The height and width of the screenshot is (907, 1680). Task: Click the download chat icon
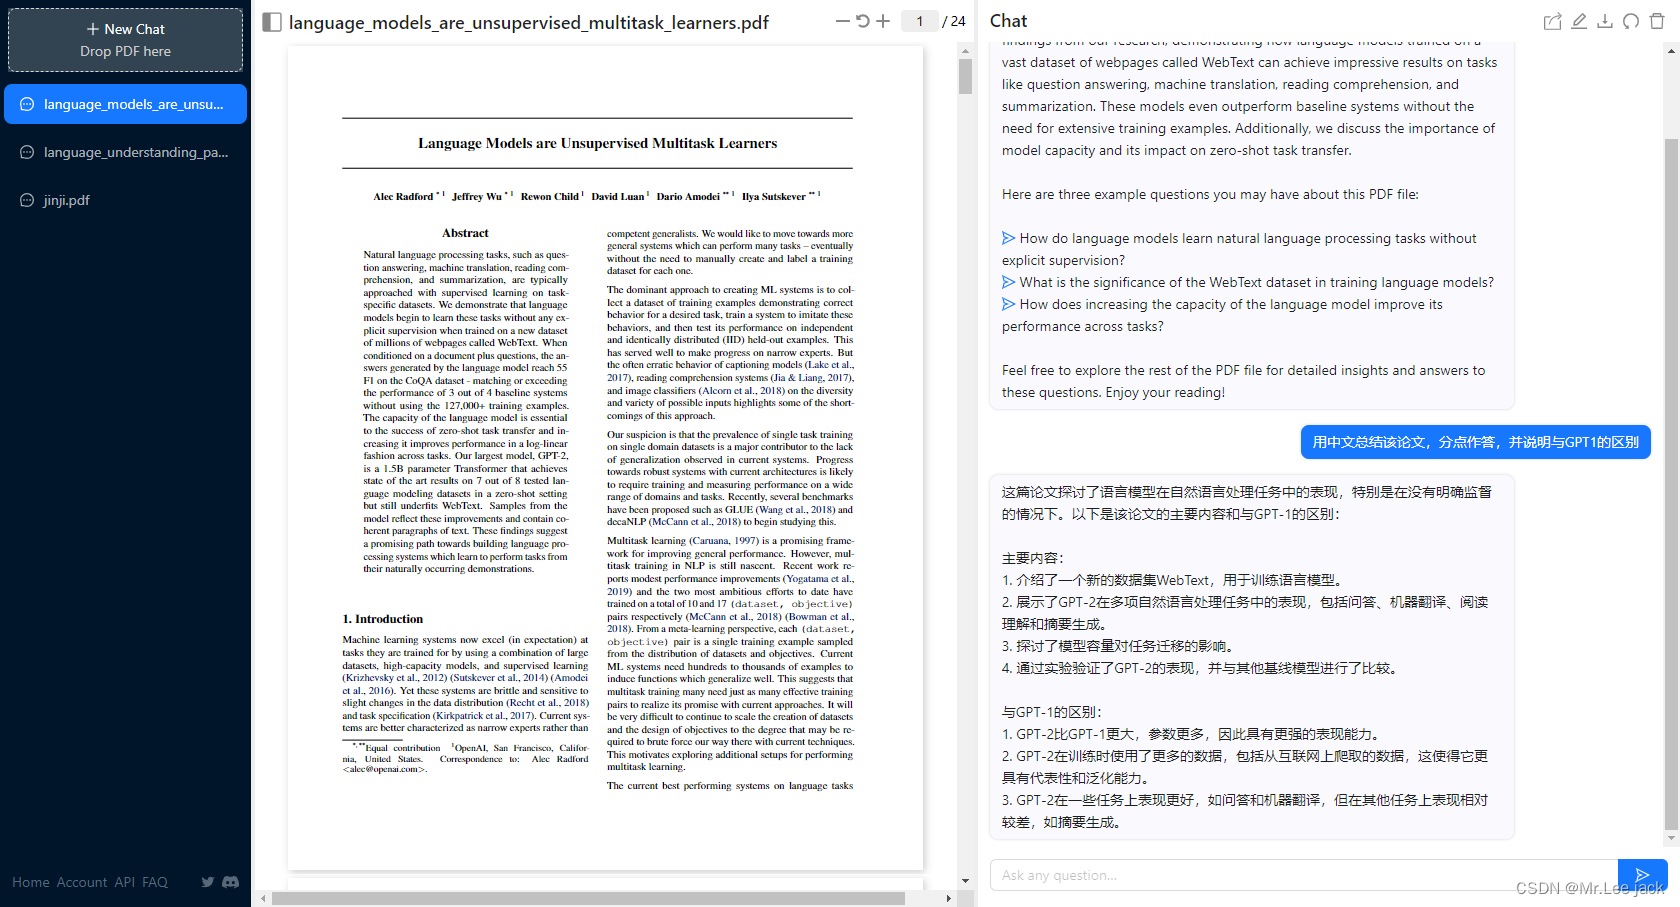click(x=1605, y=21)
